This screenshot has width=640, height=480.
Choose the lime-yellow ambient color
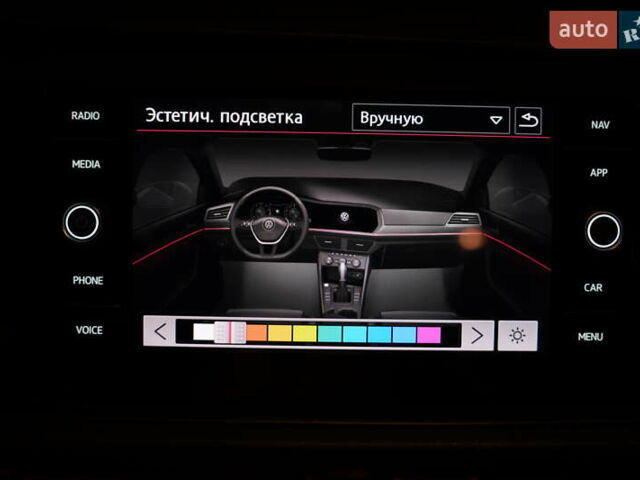pos(304,333)
